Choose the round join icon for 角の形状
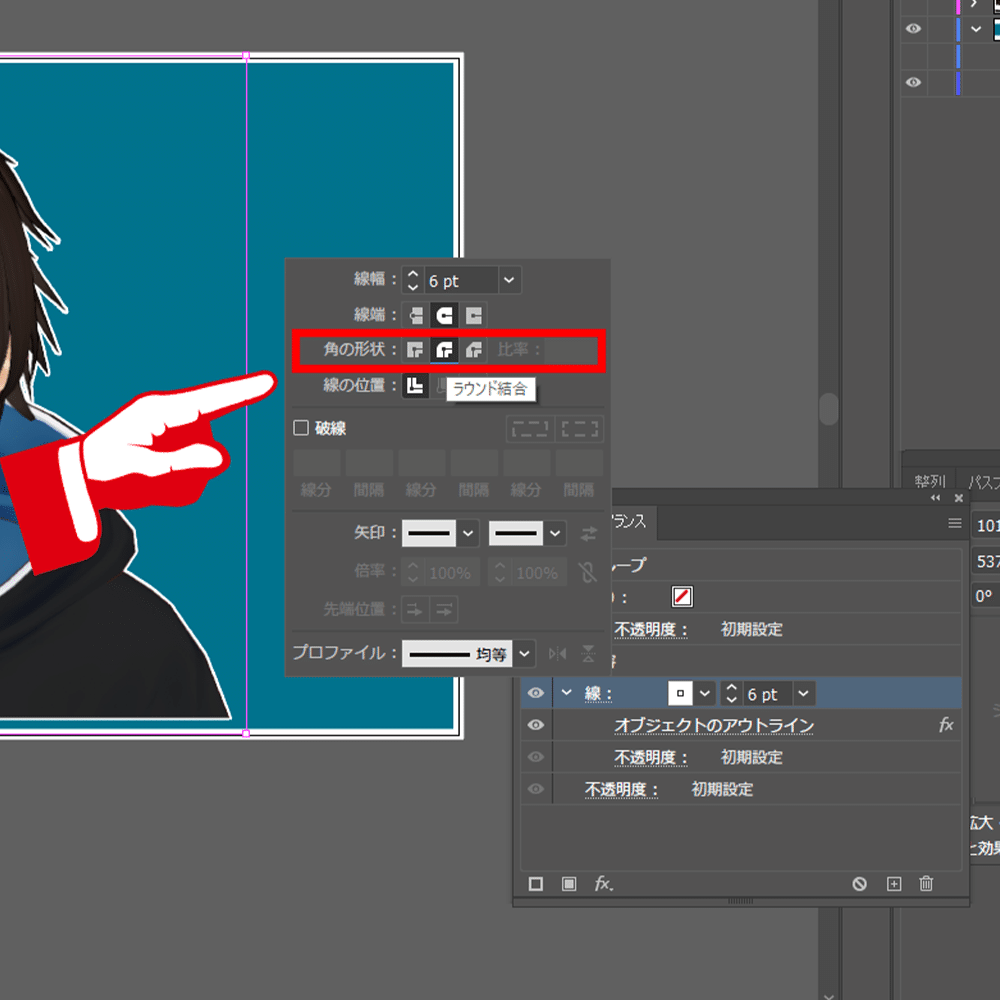The image size is (1000, 1000). pos(445,350)
